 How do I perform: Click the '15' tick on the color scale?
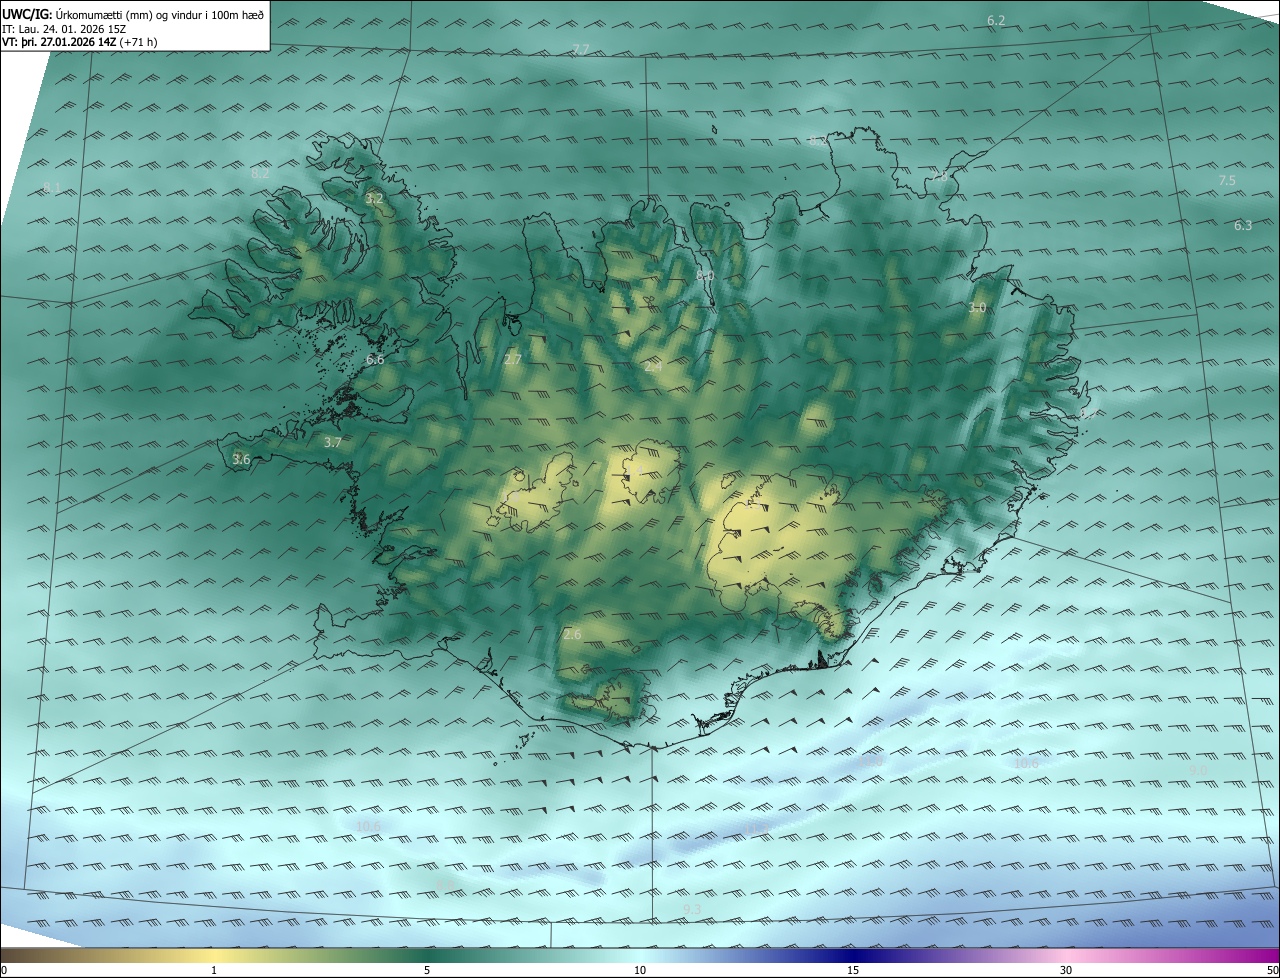point(853,970)
